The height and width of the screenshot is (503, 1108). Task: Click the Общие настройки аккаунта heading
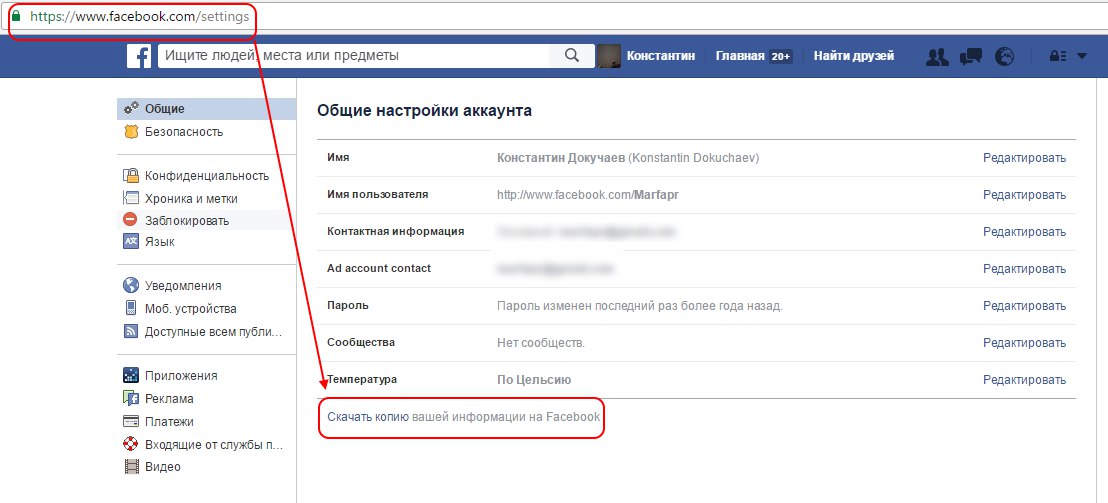click(424, 110)
